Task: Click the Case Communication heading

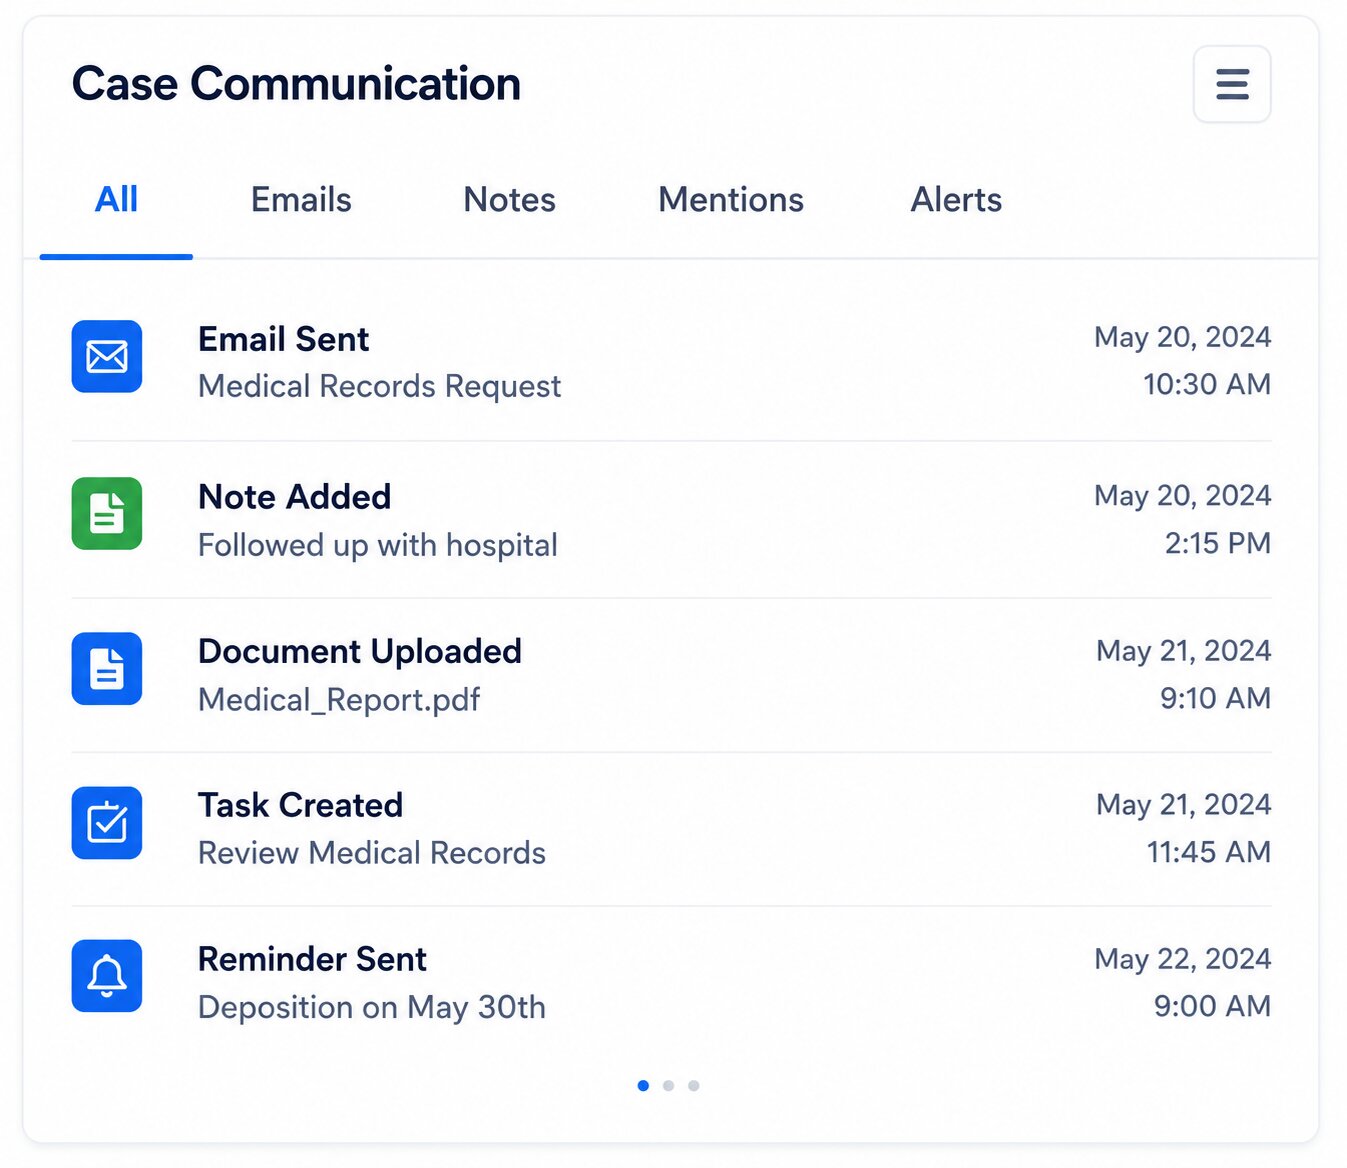Action: click(296, 84)
